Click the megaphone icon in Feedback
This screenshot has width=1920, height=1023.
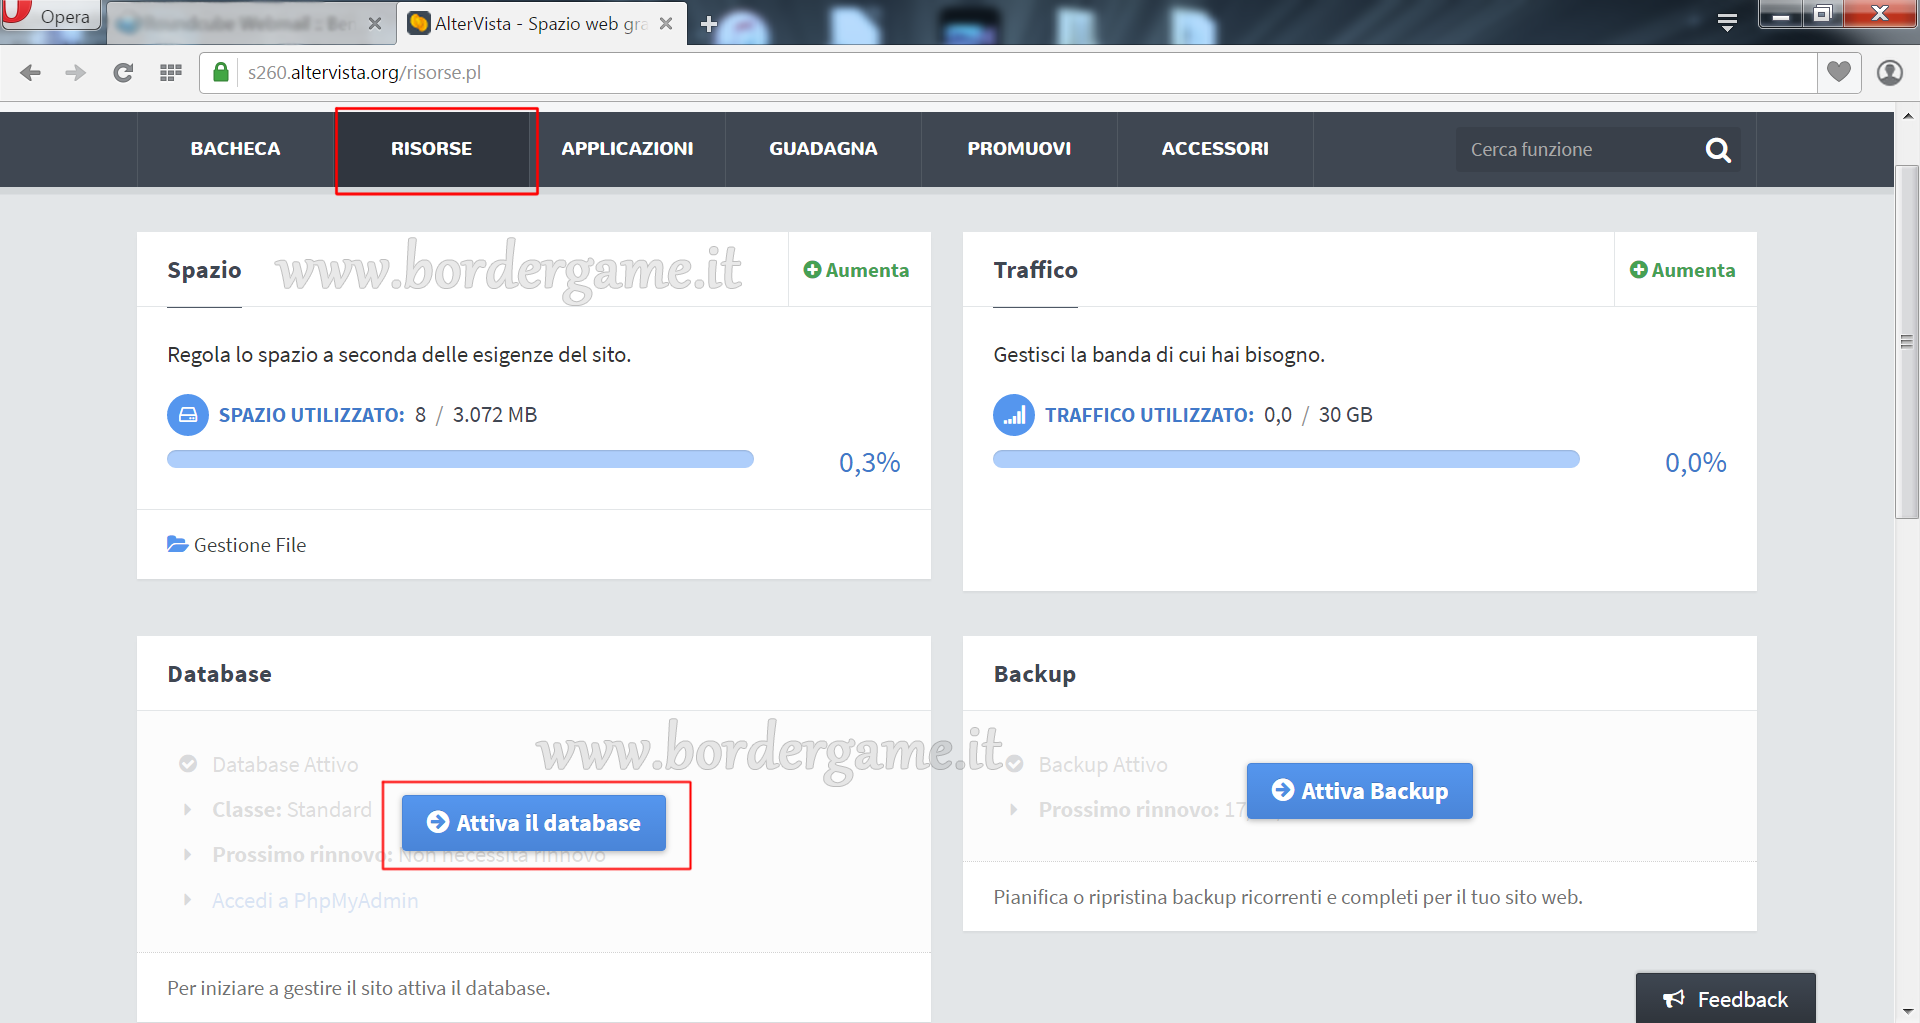[x=1673, y=998]
